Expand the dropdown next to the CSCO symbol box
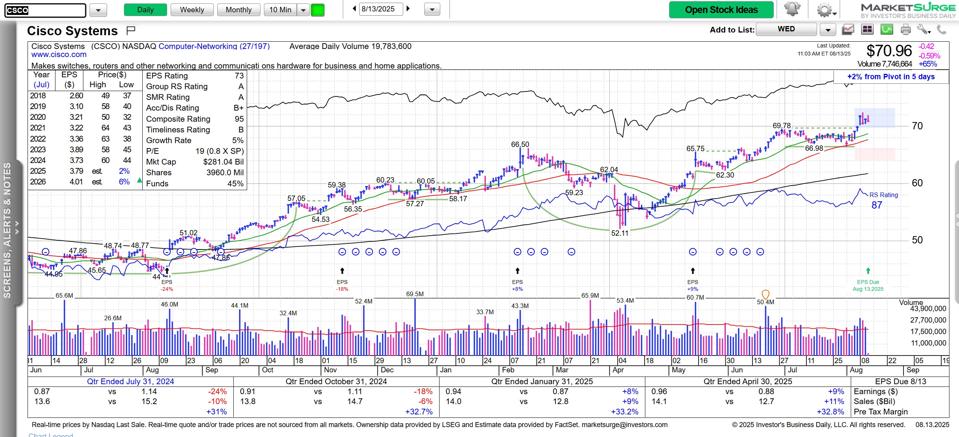 (98, 10)
